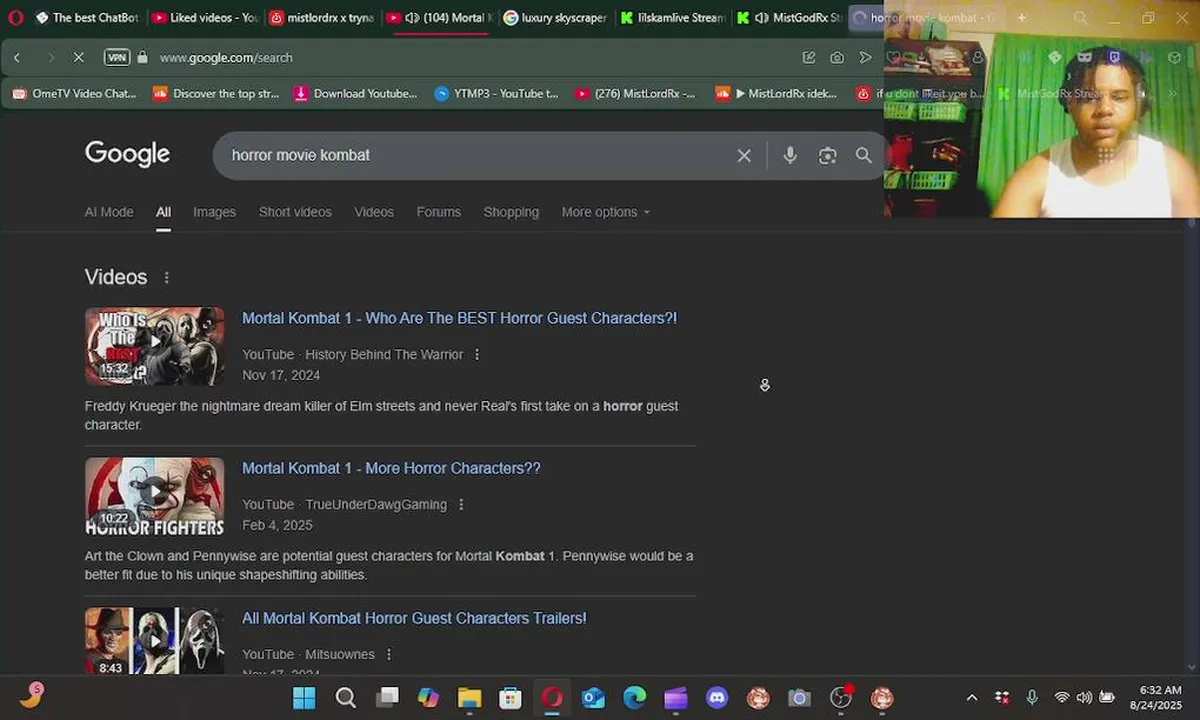The height and width of the screenshot is (720, 1200).
Task: Select the Short videos results tab
Action: tap(295, 212)
